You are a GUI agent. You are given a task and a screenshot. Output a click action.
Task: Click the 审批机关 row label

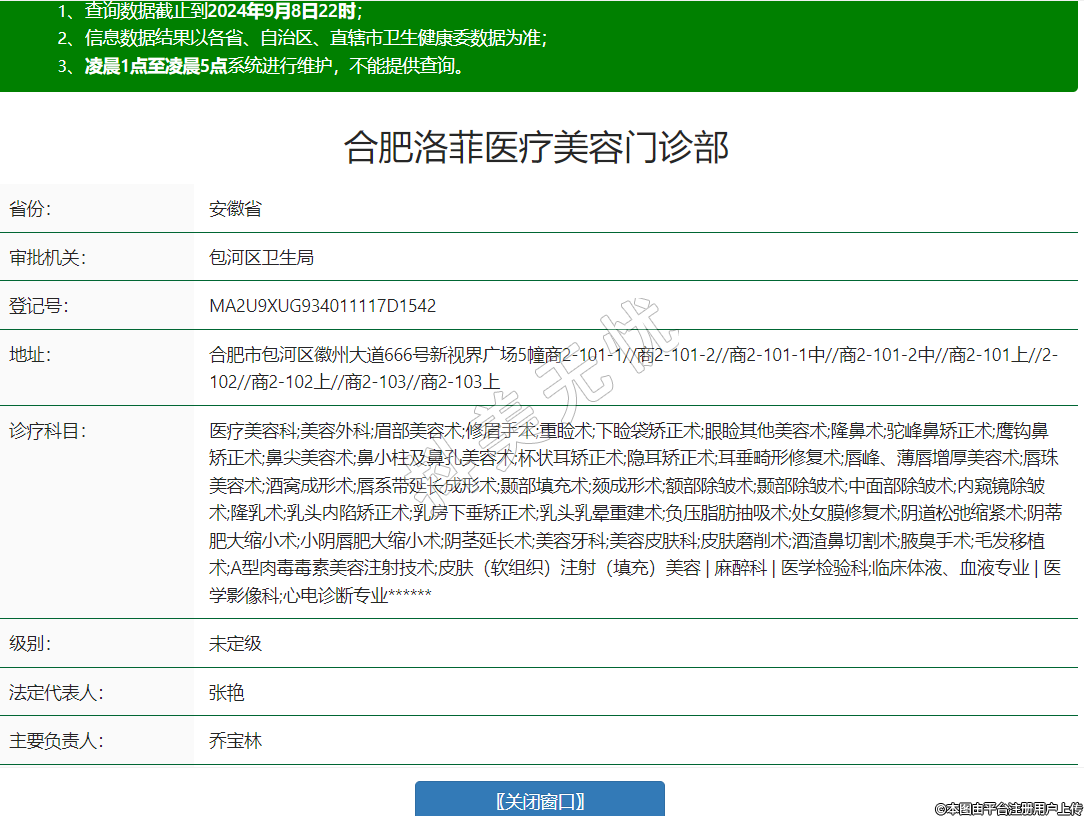47,257
